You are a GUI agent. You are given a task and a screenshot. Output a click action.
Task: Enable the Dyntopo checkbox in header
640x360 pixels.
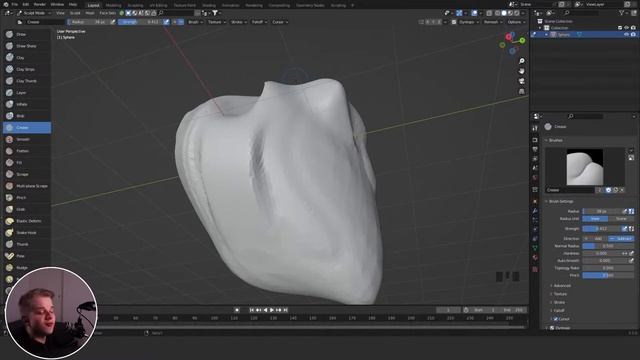coord(454,22)
